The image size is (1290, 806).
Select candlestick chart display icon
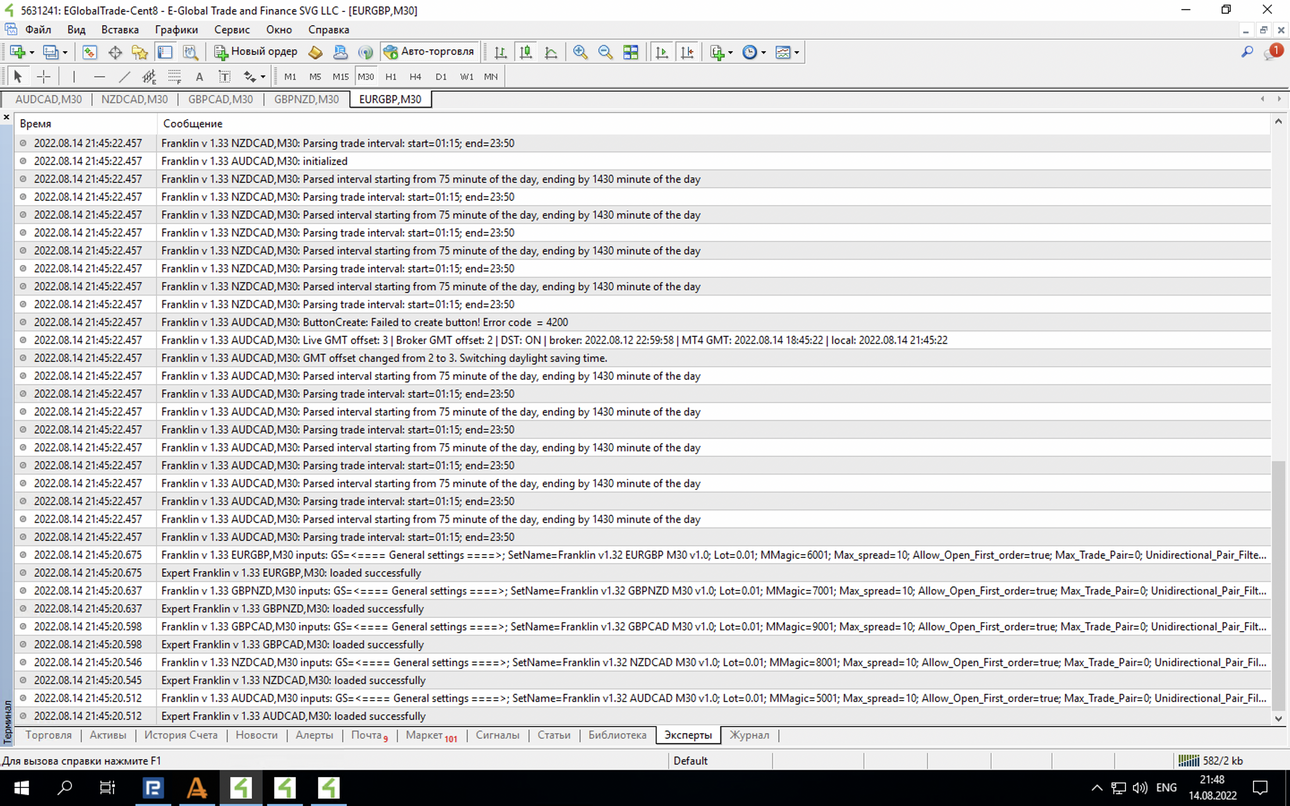(525, 52)
